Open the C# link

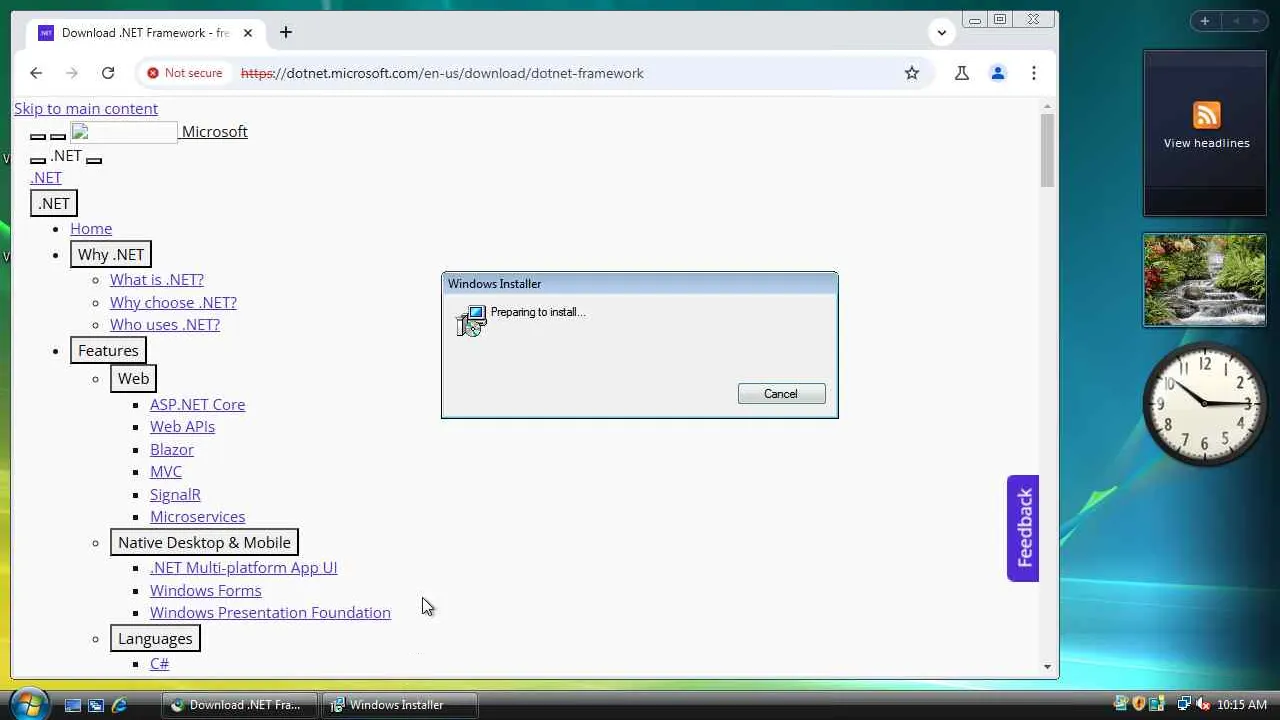tap(159, 664)
